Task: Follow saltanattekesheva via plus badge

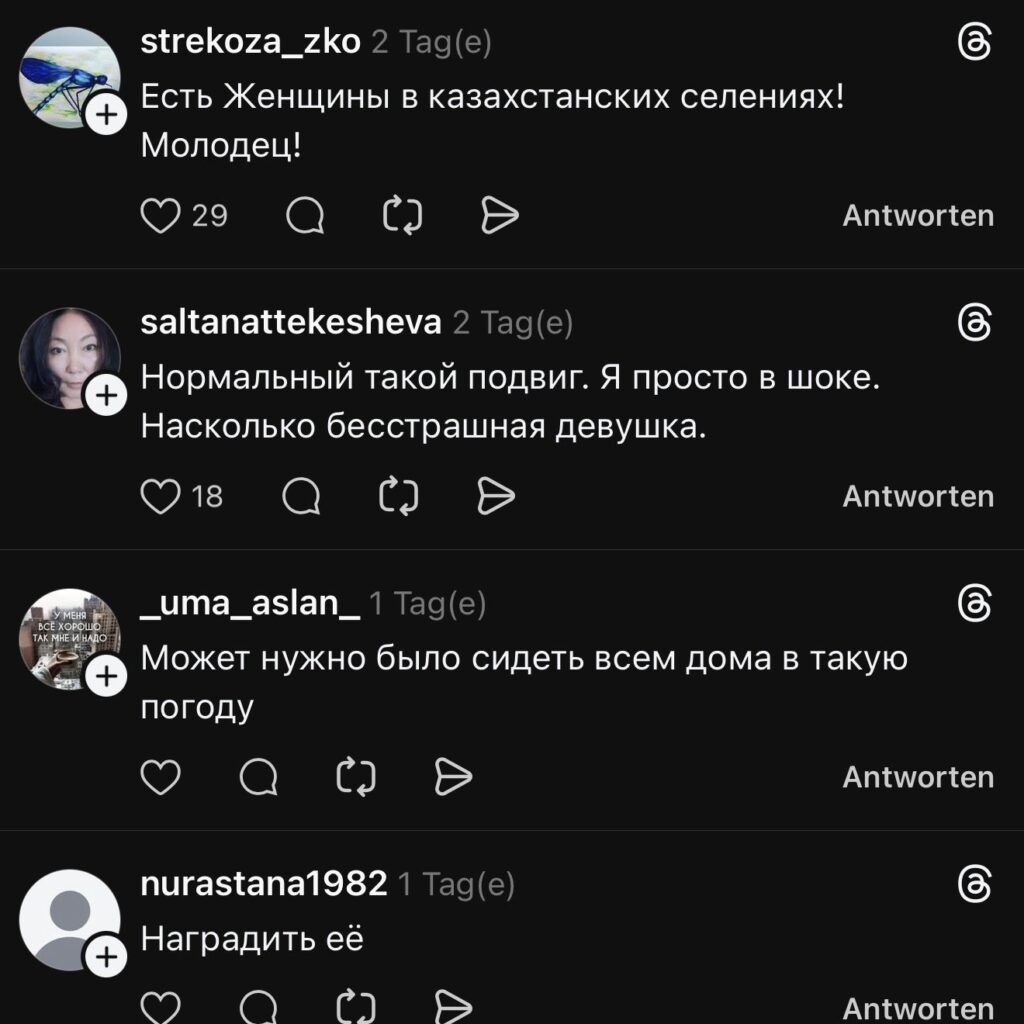Action: coord(106,396)
